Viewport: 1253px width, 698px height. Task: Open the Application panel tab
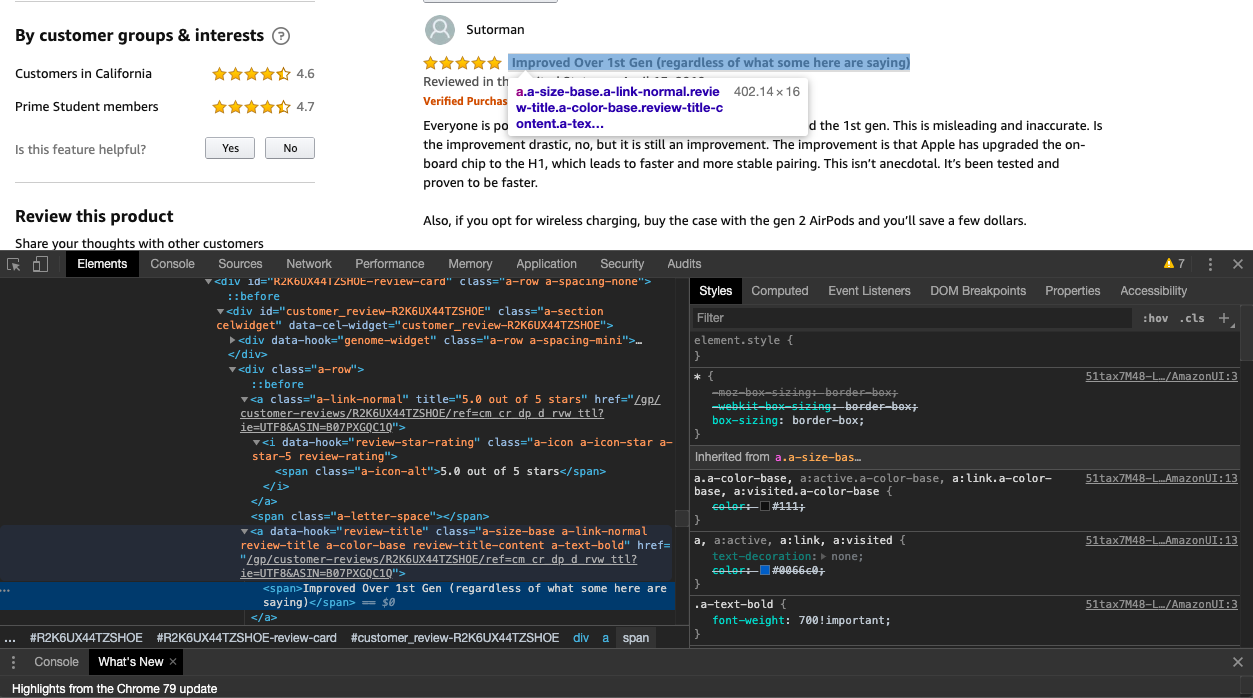click(546, 264)
